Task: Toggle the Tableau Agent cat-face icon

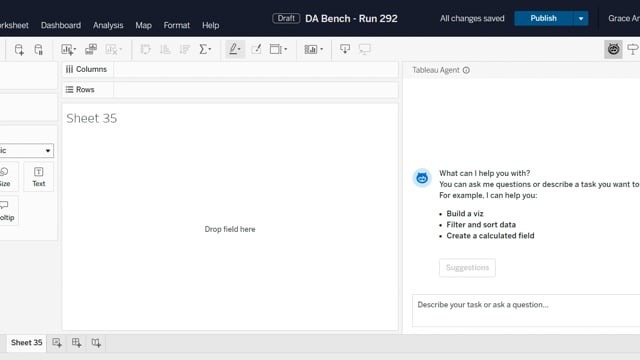Action: [613, 49]
